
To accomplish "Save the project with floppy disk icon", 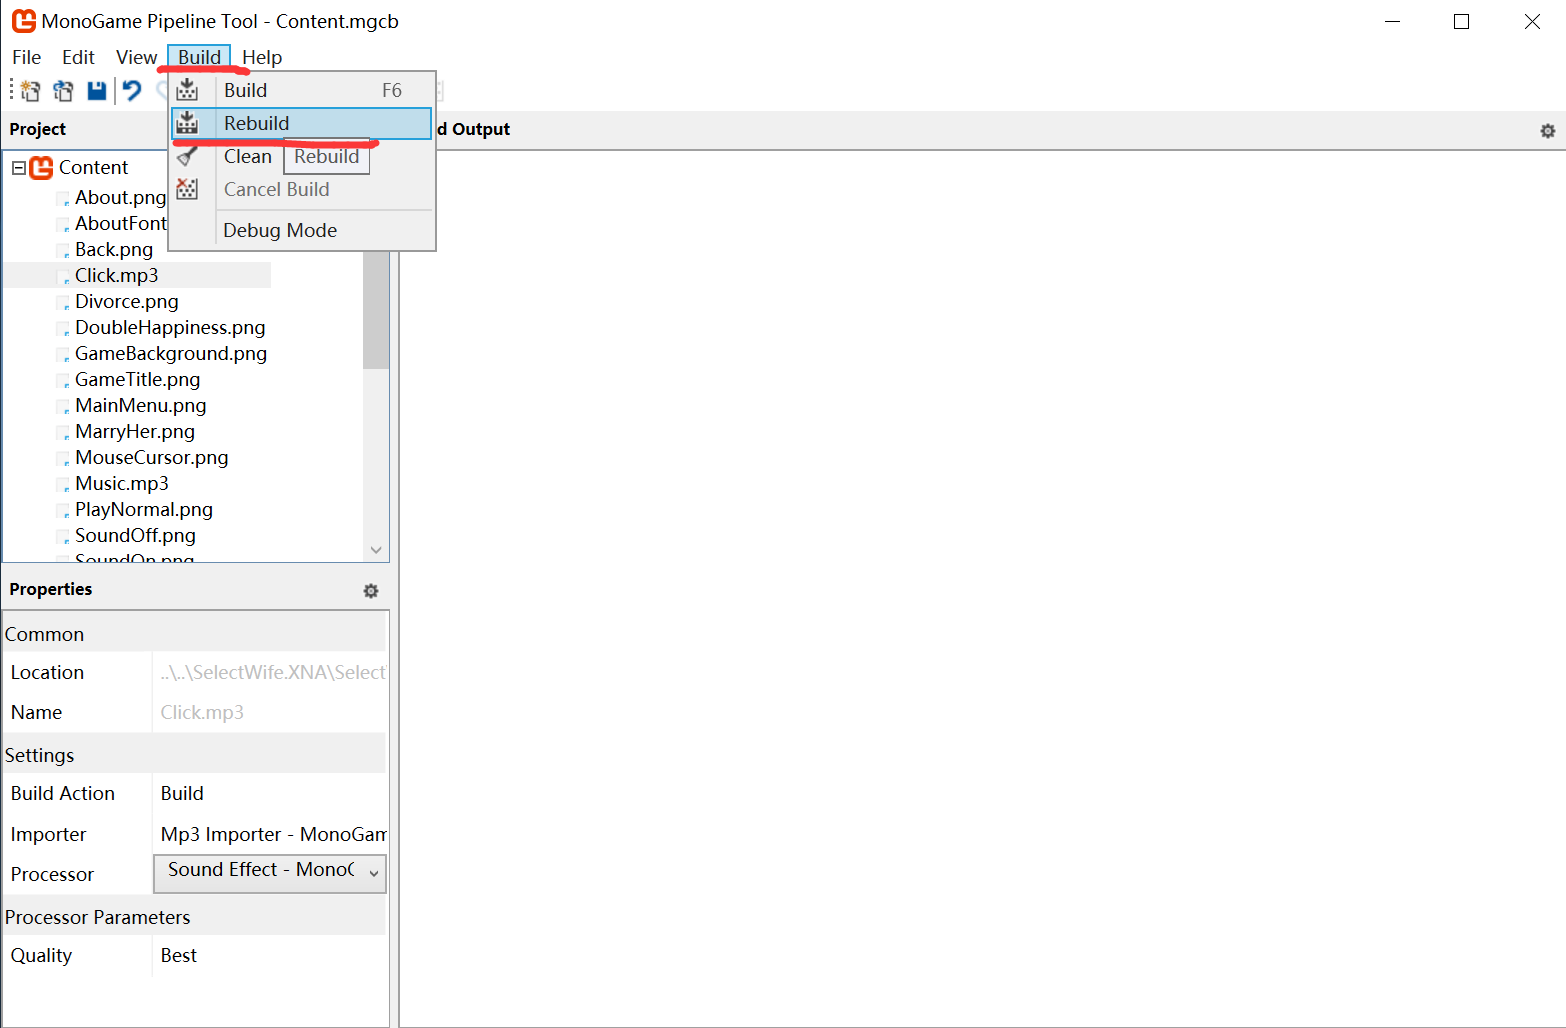I will (x=96, y=91).
